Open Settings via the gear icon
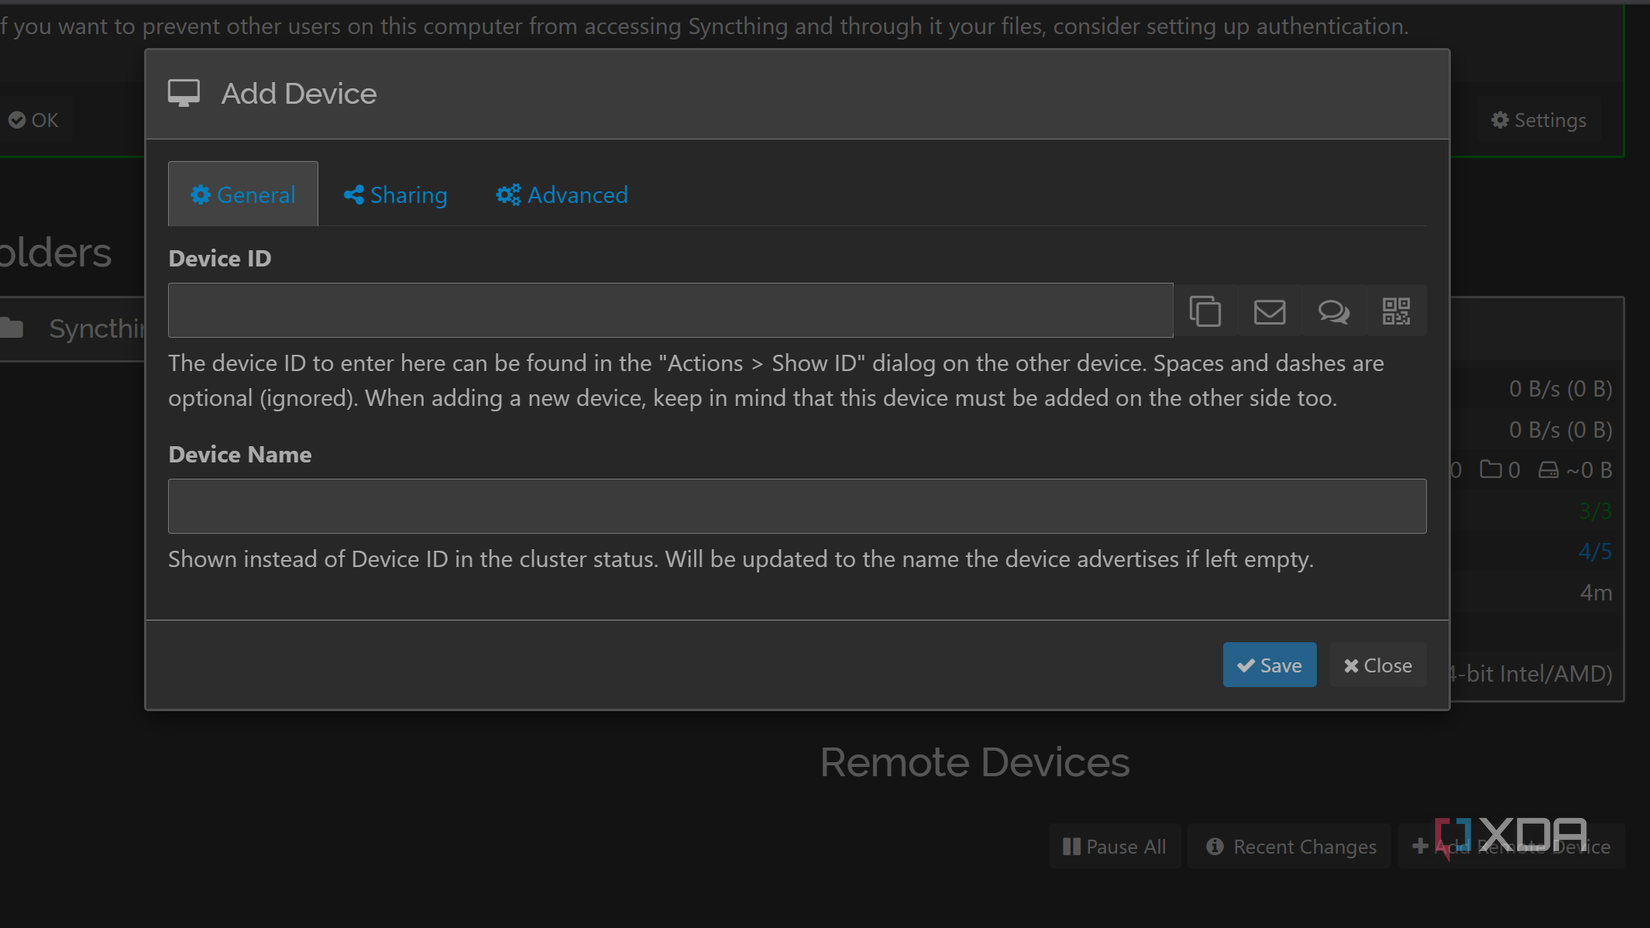This screenshot has width=1650, height=928. point(1499,119)
